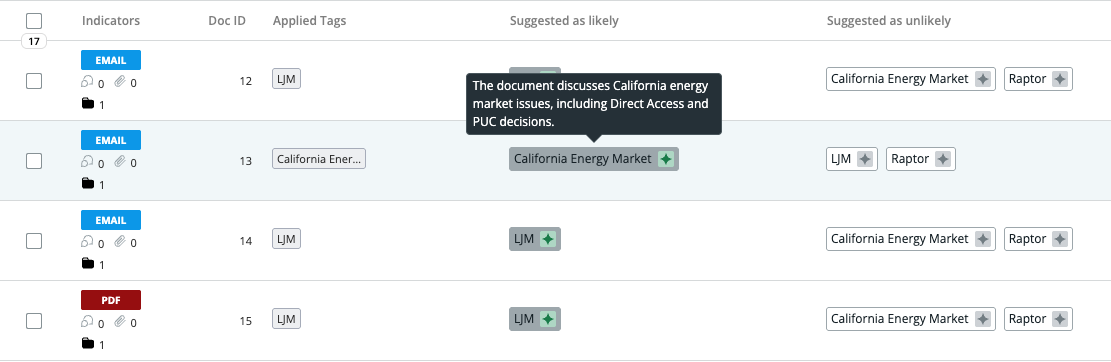Click green sparkle icon on Doc 15 LJM
Image resolution: width=1111 pixels, height=362 pixels.
coord(547,319)
